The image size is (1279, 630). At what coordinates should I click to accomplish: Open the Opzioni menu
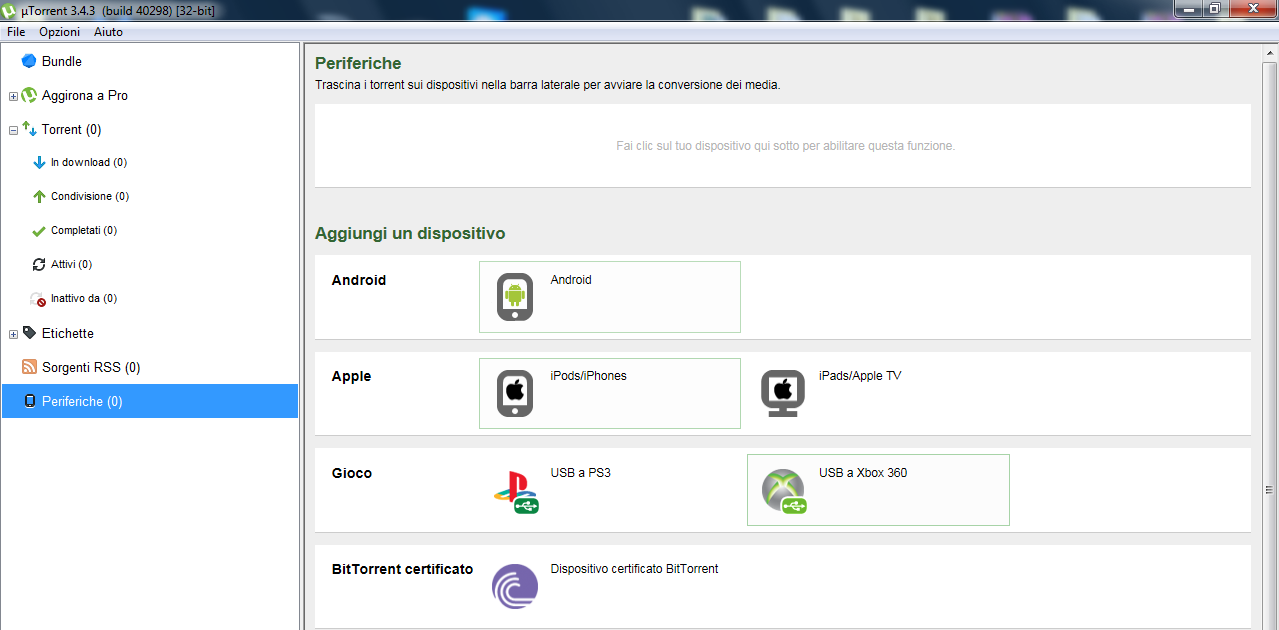(x=60, y=32)
